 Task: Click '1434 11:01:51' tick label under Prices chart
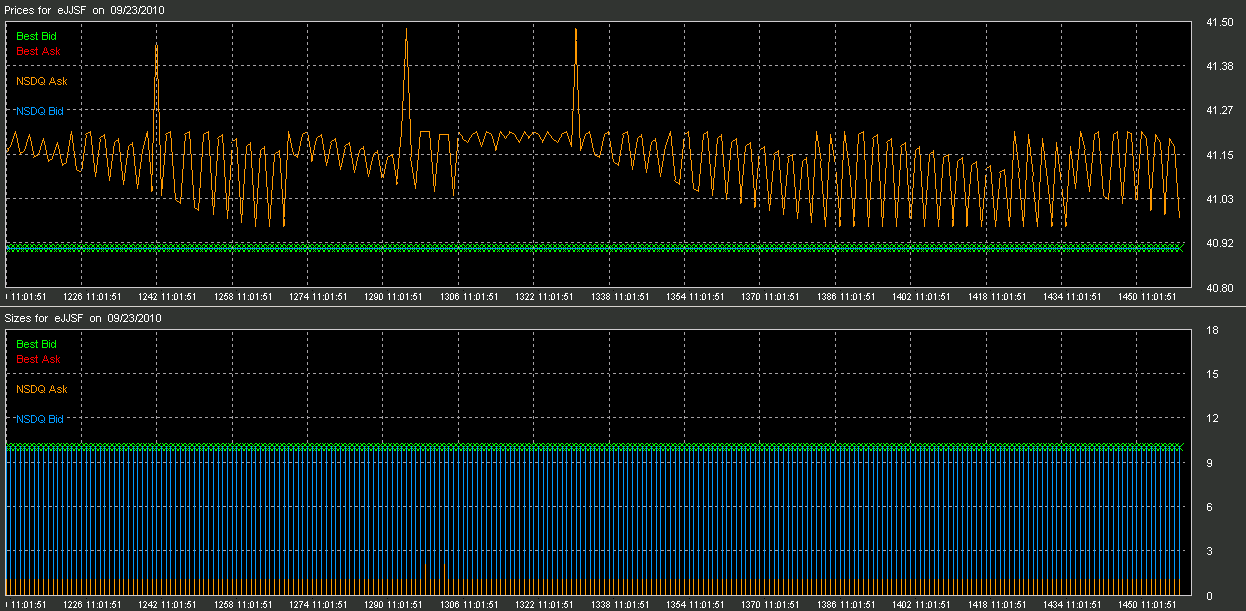(x=1073, y=297)
